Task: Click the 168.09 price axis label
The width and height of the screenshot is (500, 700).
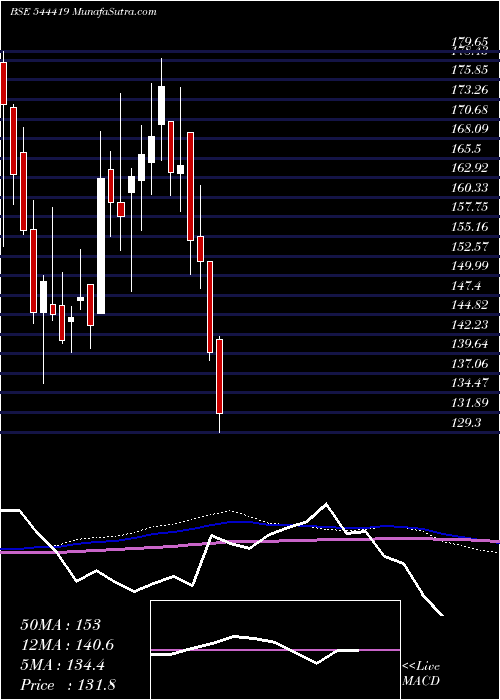Action: (469, 129)
